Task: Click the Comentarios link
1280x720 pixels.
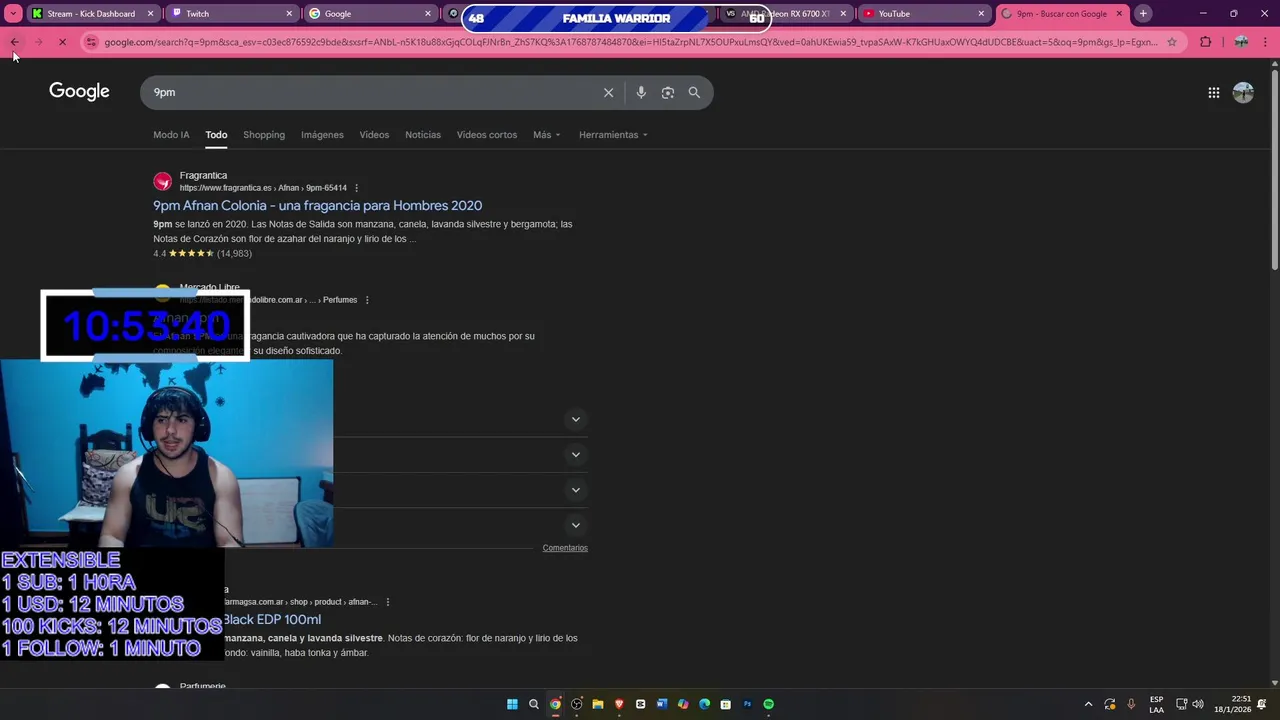Action: 565,548
